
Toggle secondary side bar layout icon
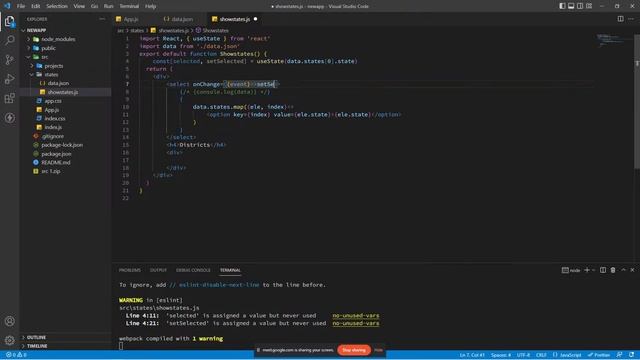point(580,6)
